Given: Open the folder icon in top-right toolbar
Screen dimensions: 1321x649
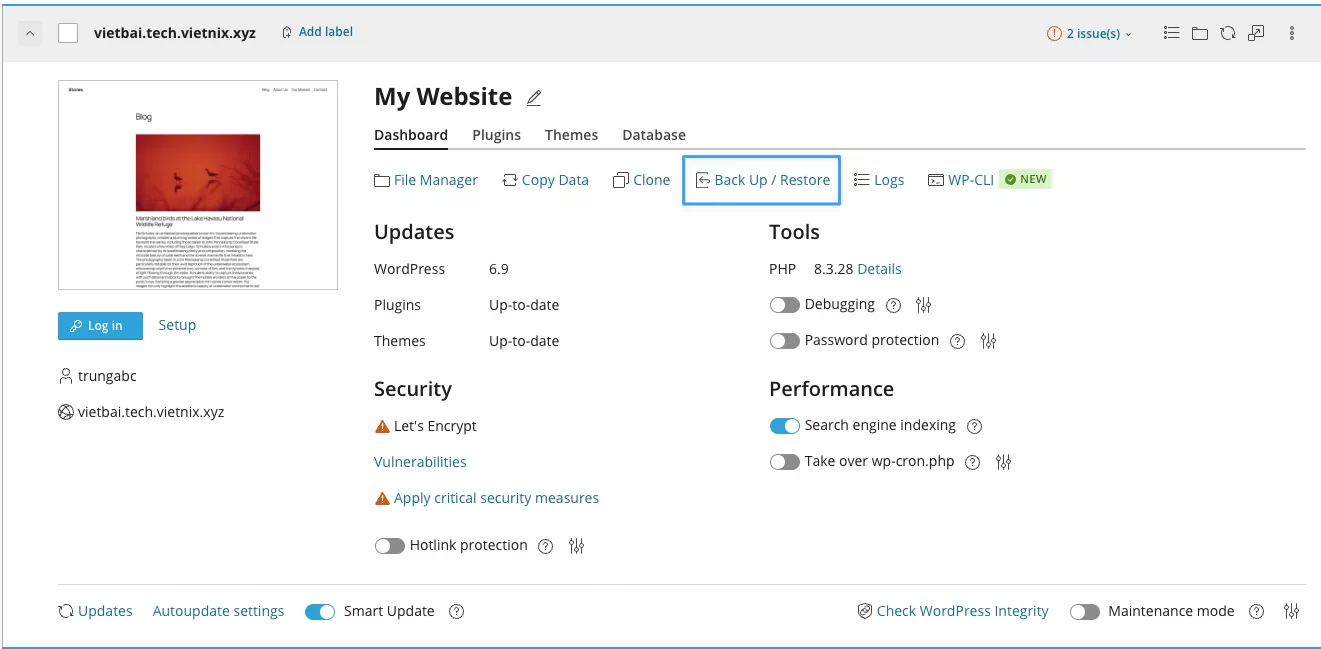Looking at the screenshot, I should coord(1200,33).
